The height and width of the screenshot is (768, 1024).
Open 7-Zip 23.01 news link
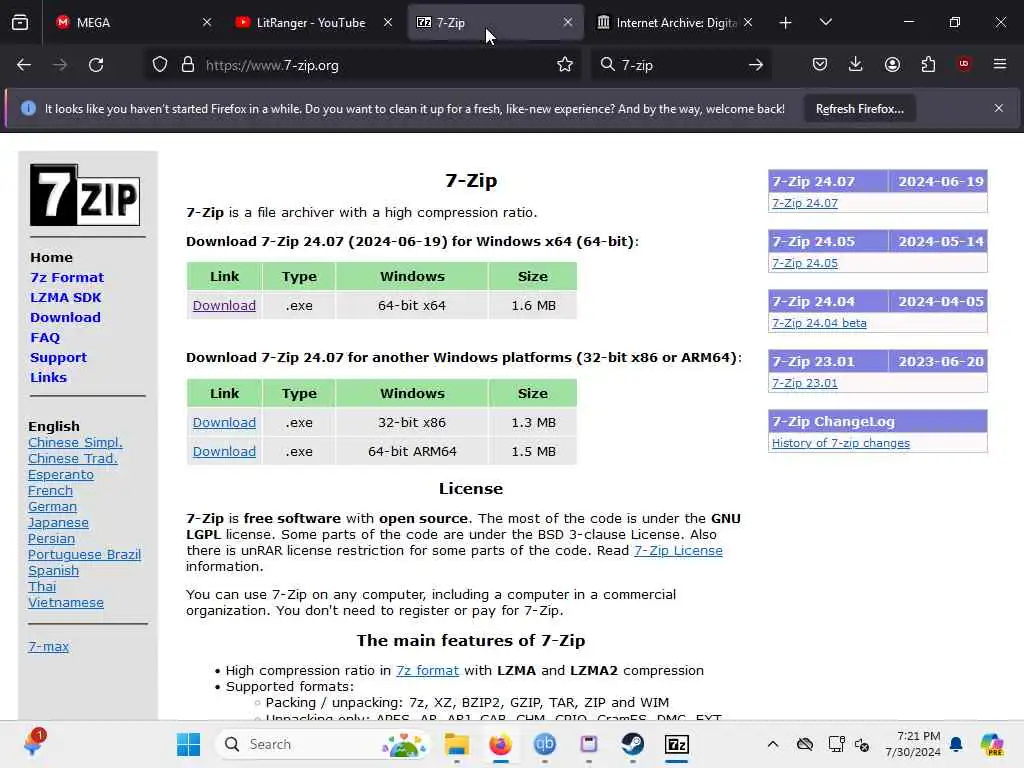pos(805,383)
